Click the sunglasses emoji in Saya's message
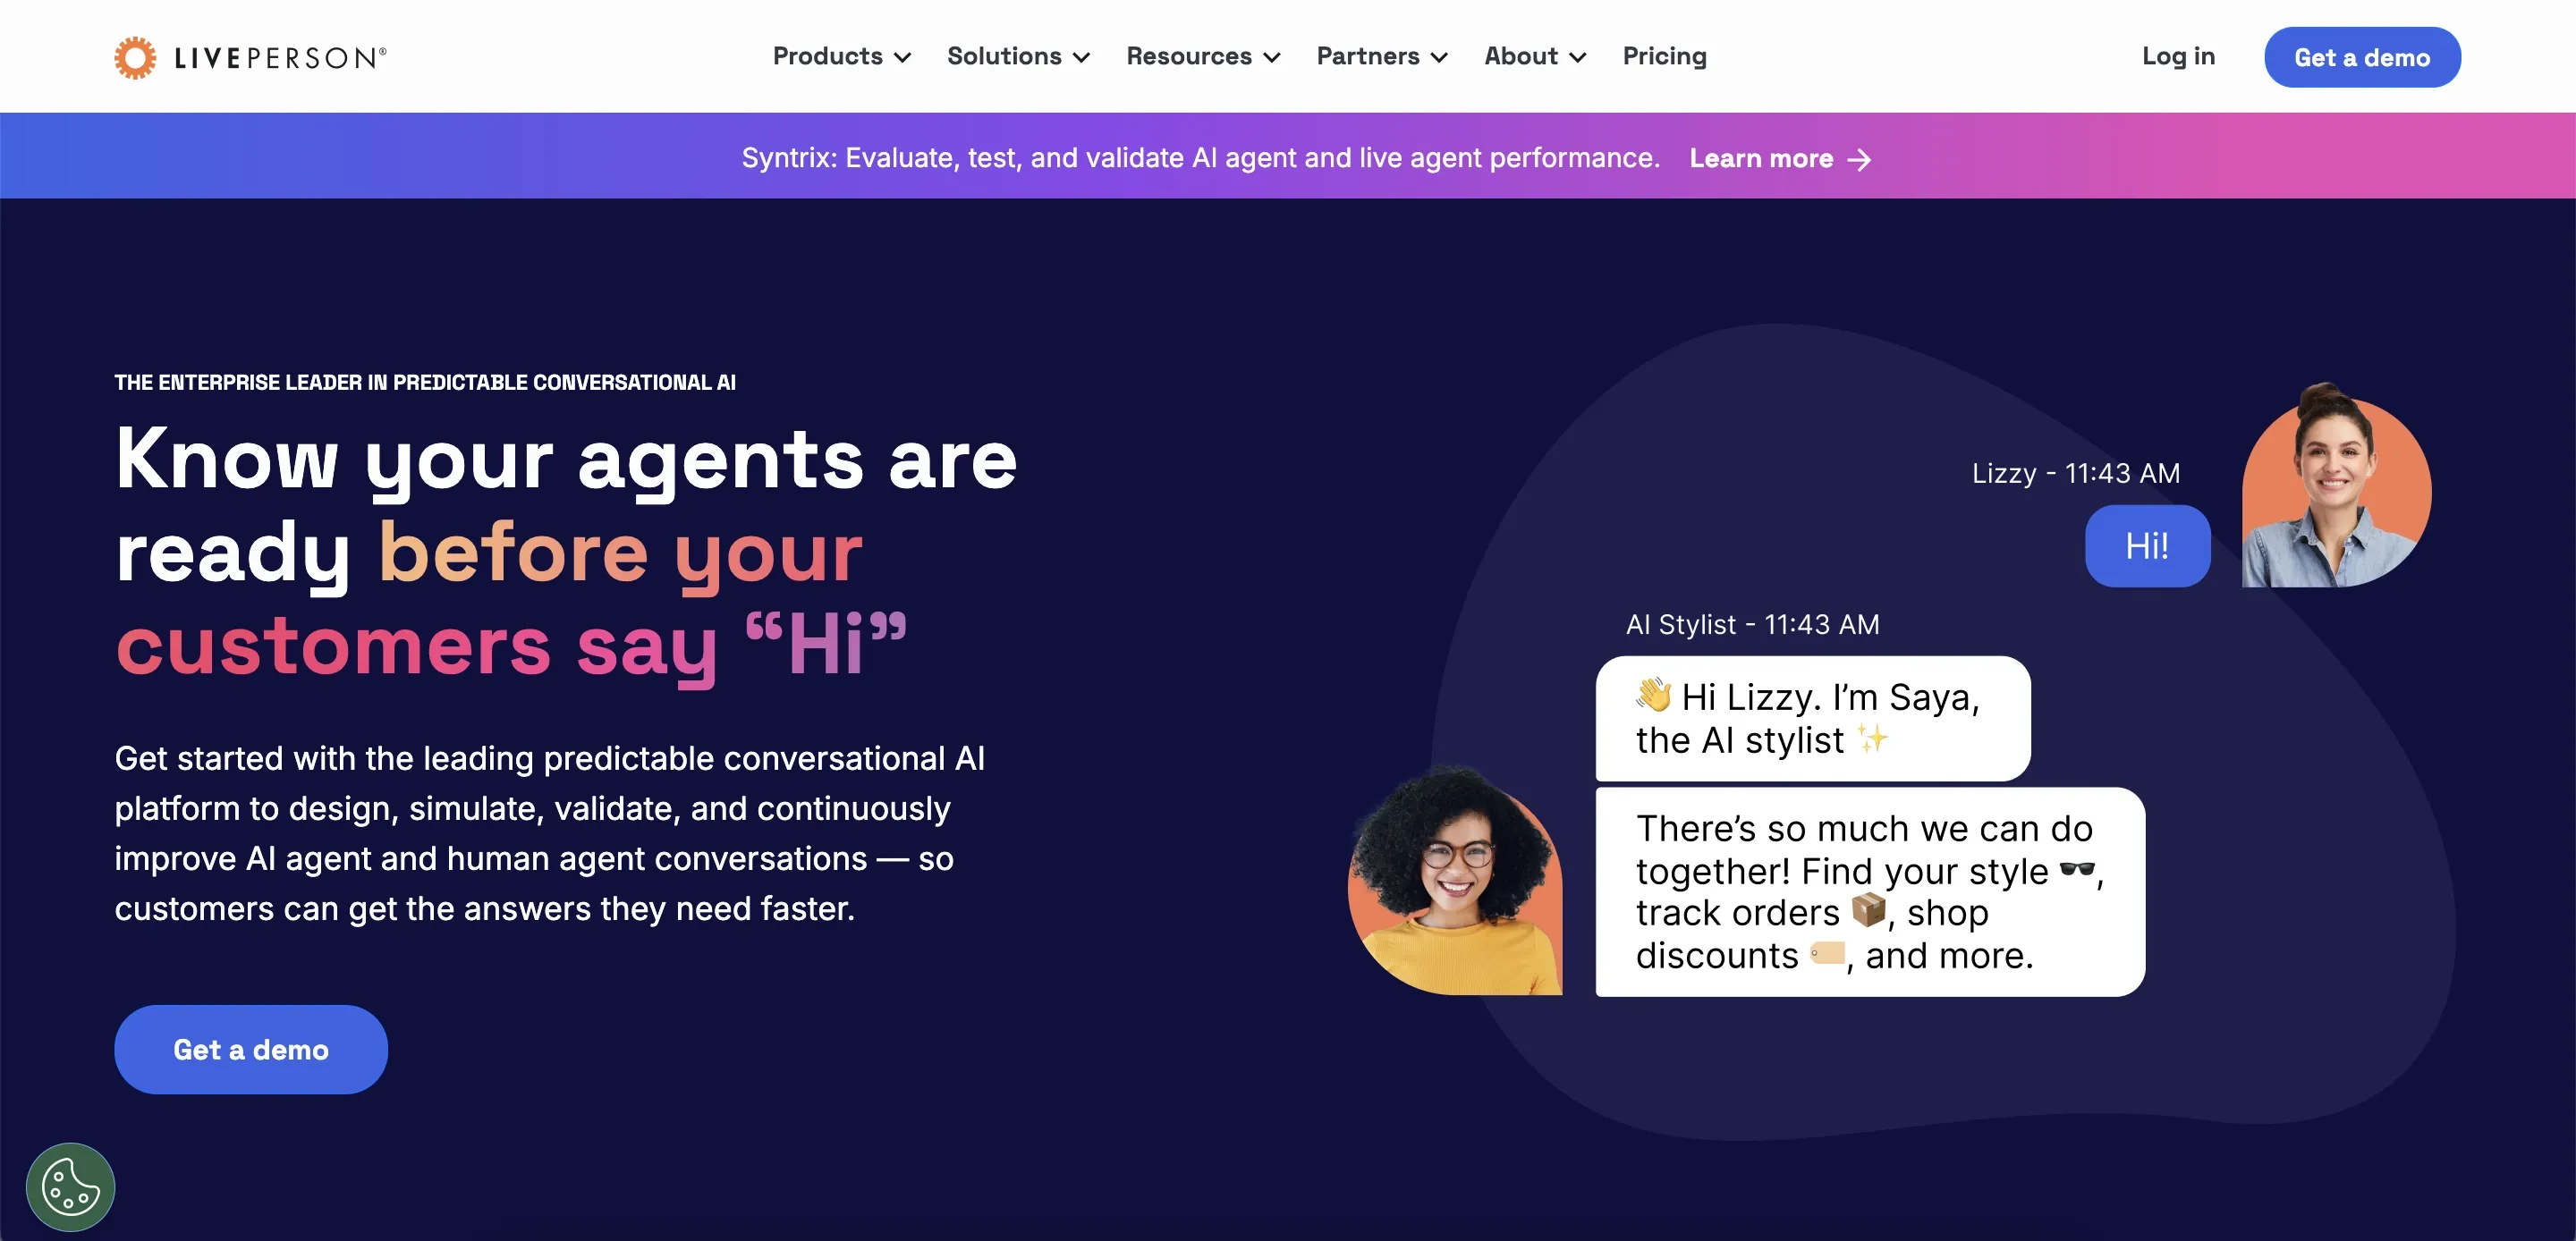This screenshot has width=2576, height=1241. [x=2082, y=871]
